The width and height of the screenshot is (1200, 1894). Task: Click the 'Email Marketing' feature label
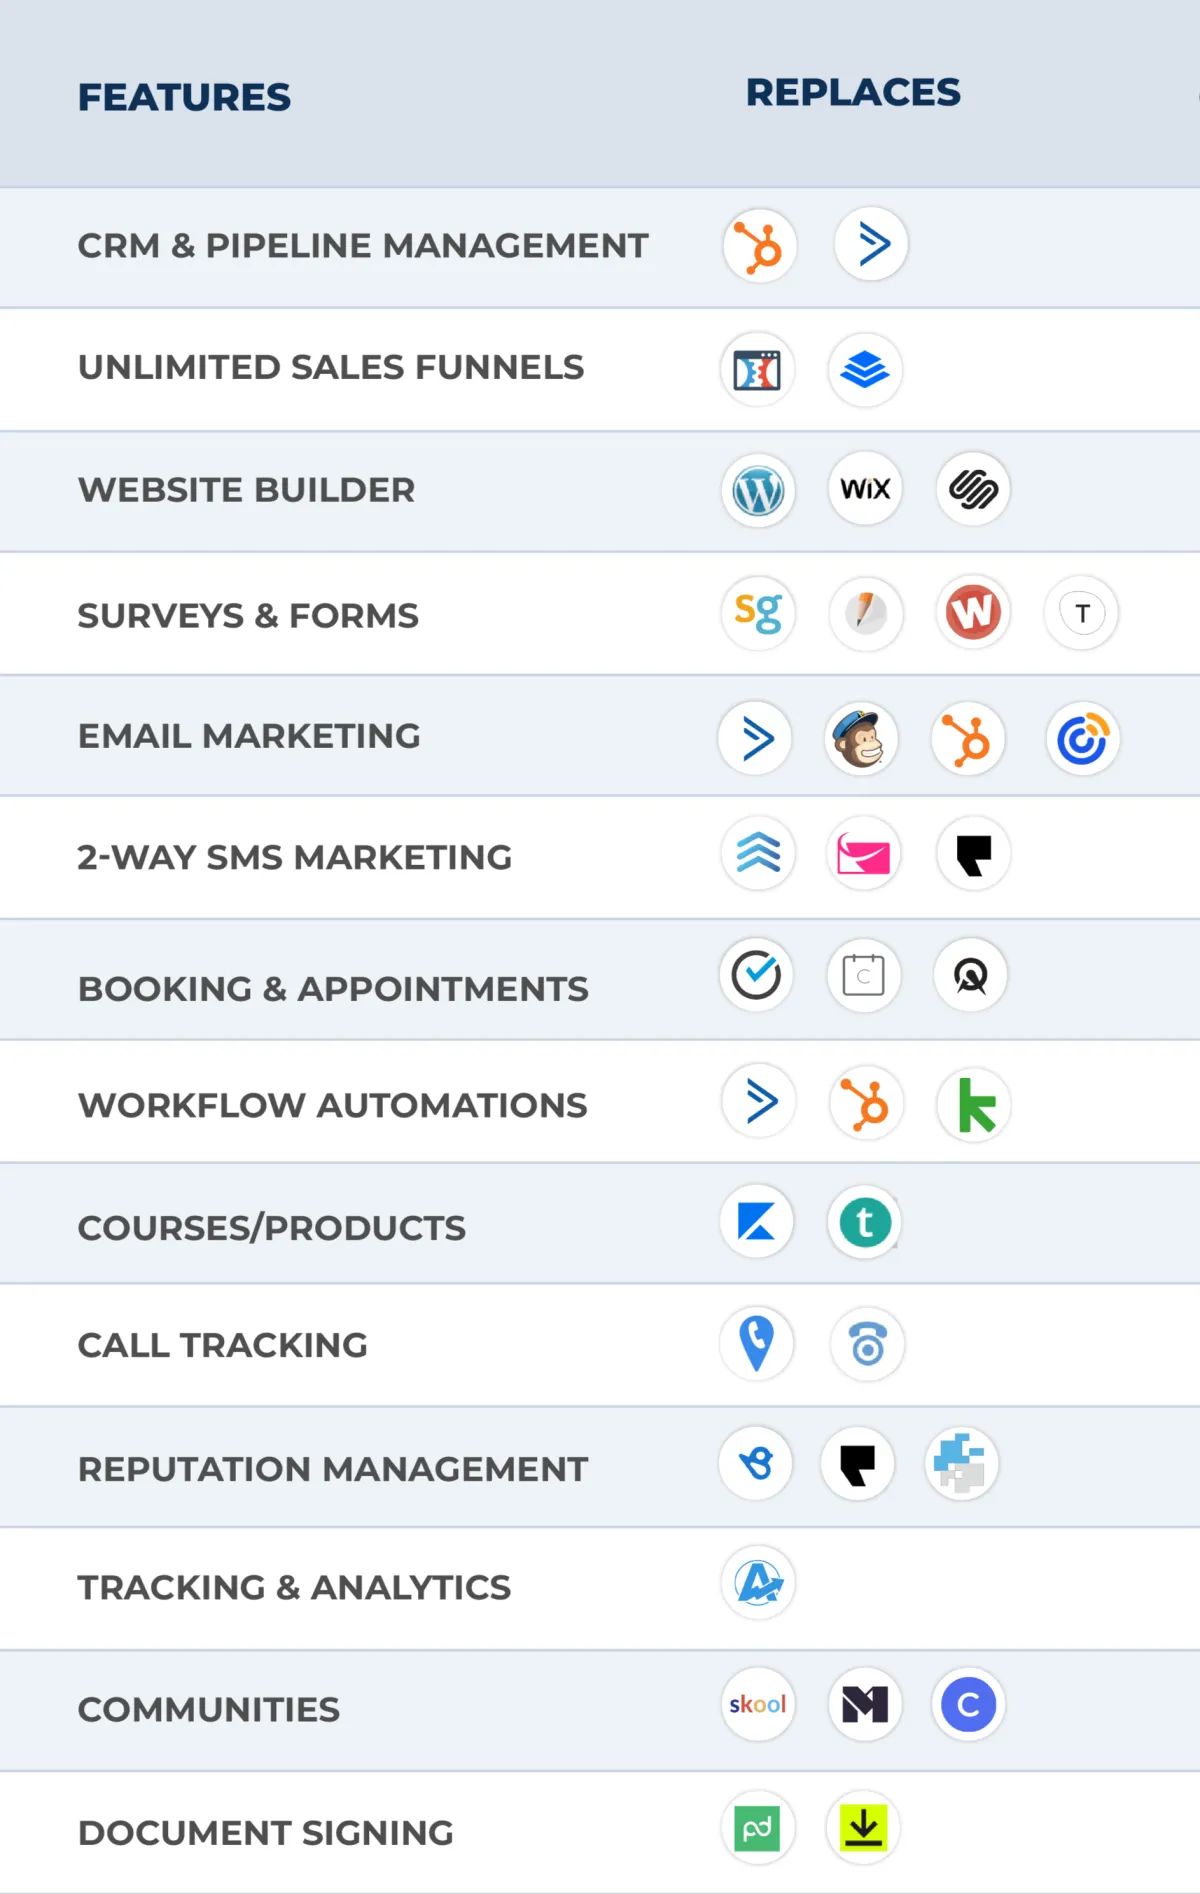point(249,736)
